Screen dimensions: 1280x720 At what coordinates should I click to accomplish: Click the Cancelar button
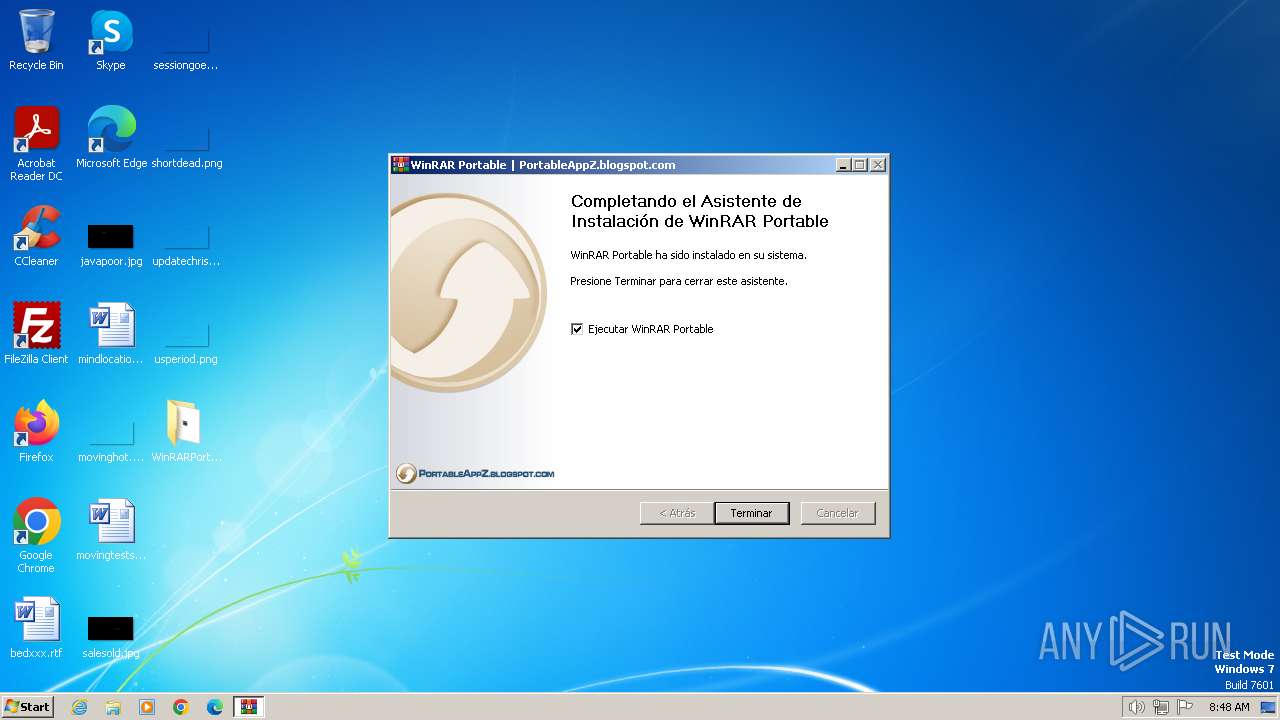click(838, 513)
